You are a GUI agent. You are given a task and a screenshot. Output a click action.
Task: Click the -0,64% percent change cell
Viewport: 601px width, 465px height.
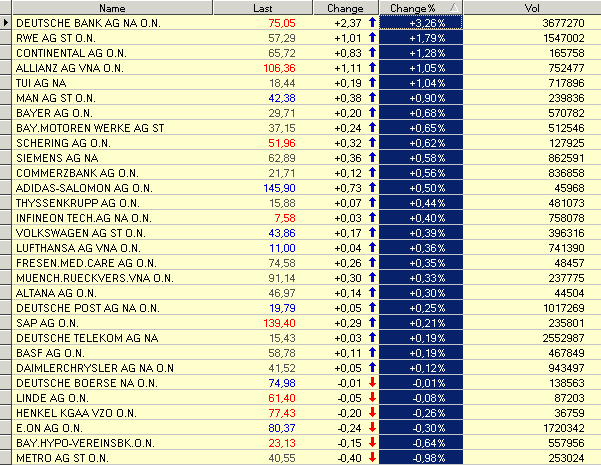coord(421,443)
